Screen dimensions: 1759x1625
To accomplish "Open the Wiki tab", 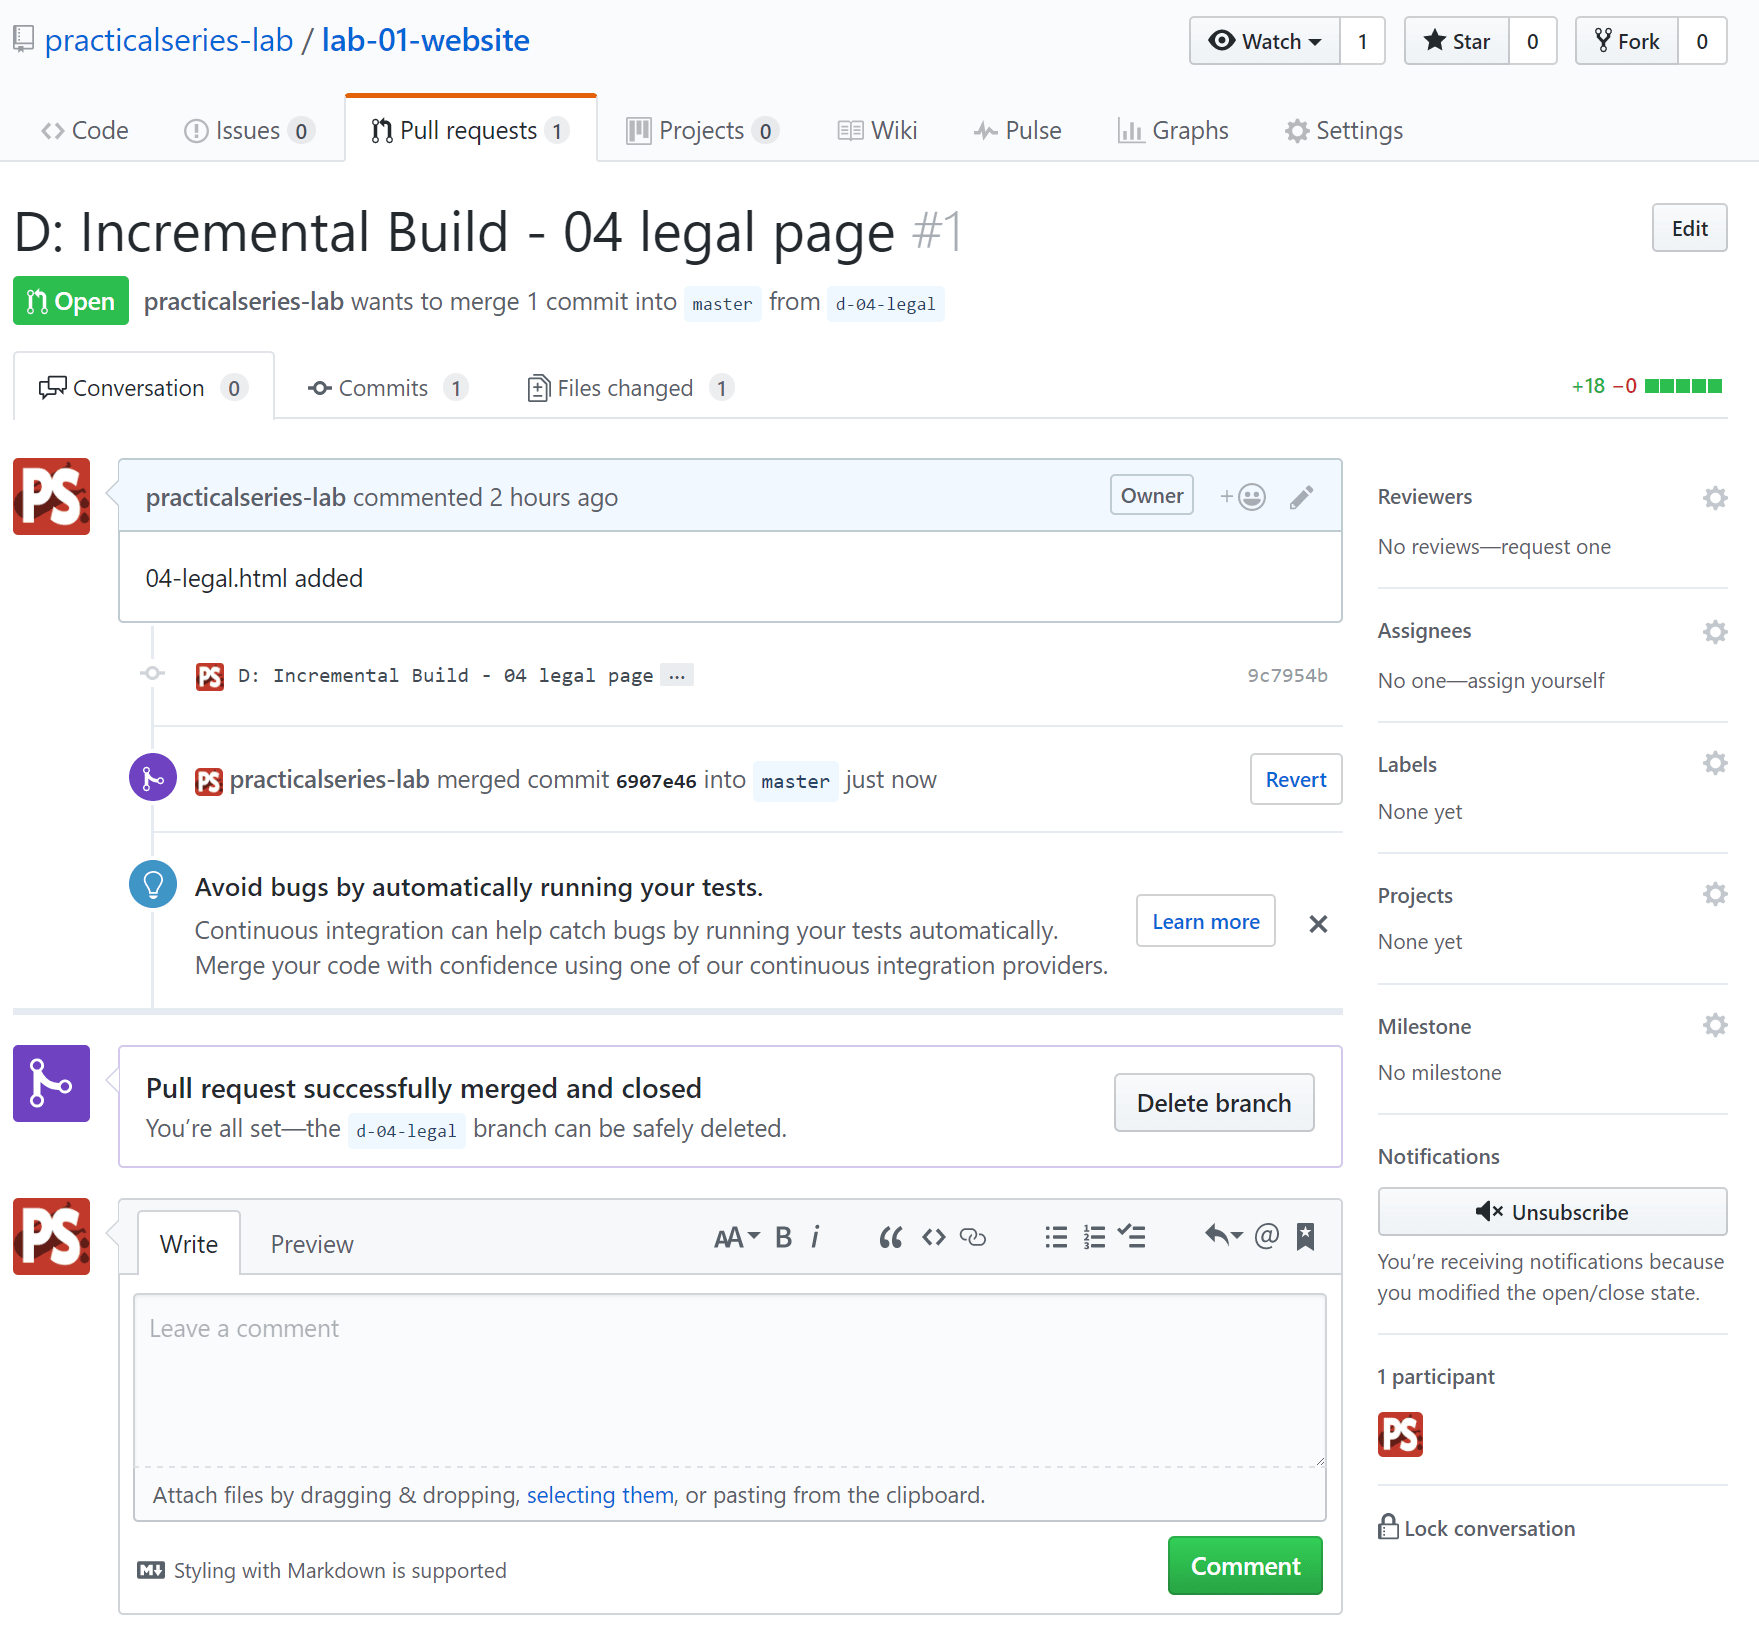I will [x=877, y=131].
